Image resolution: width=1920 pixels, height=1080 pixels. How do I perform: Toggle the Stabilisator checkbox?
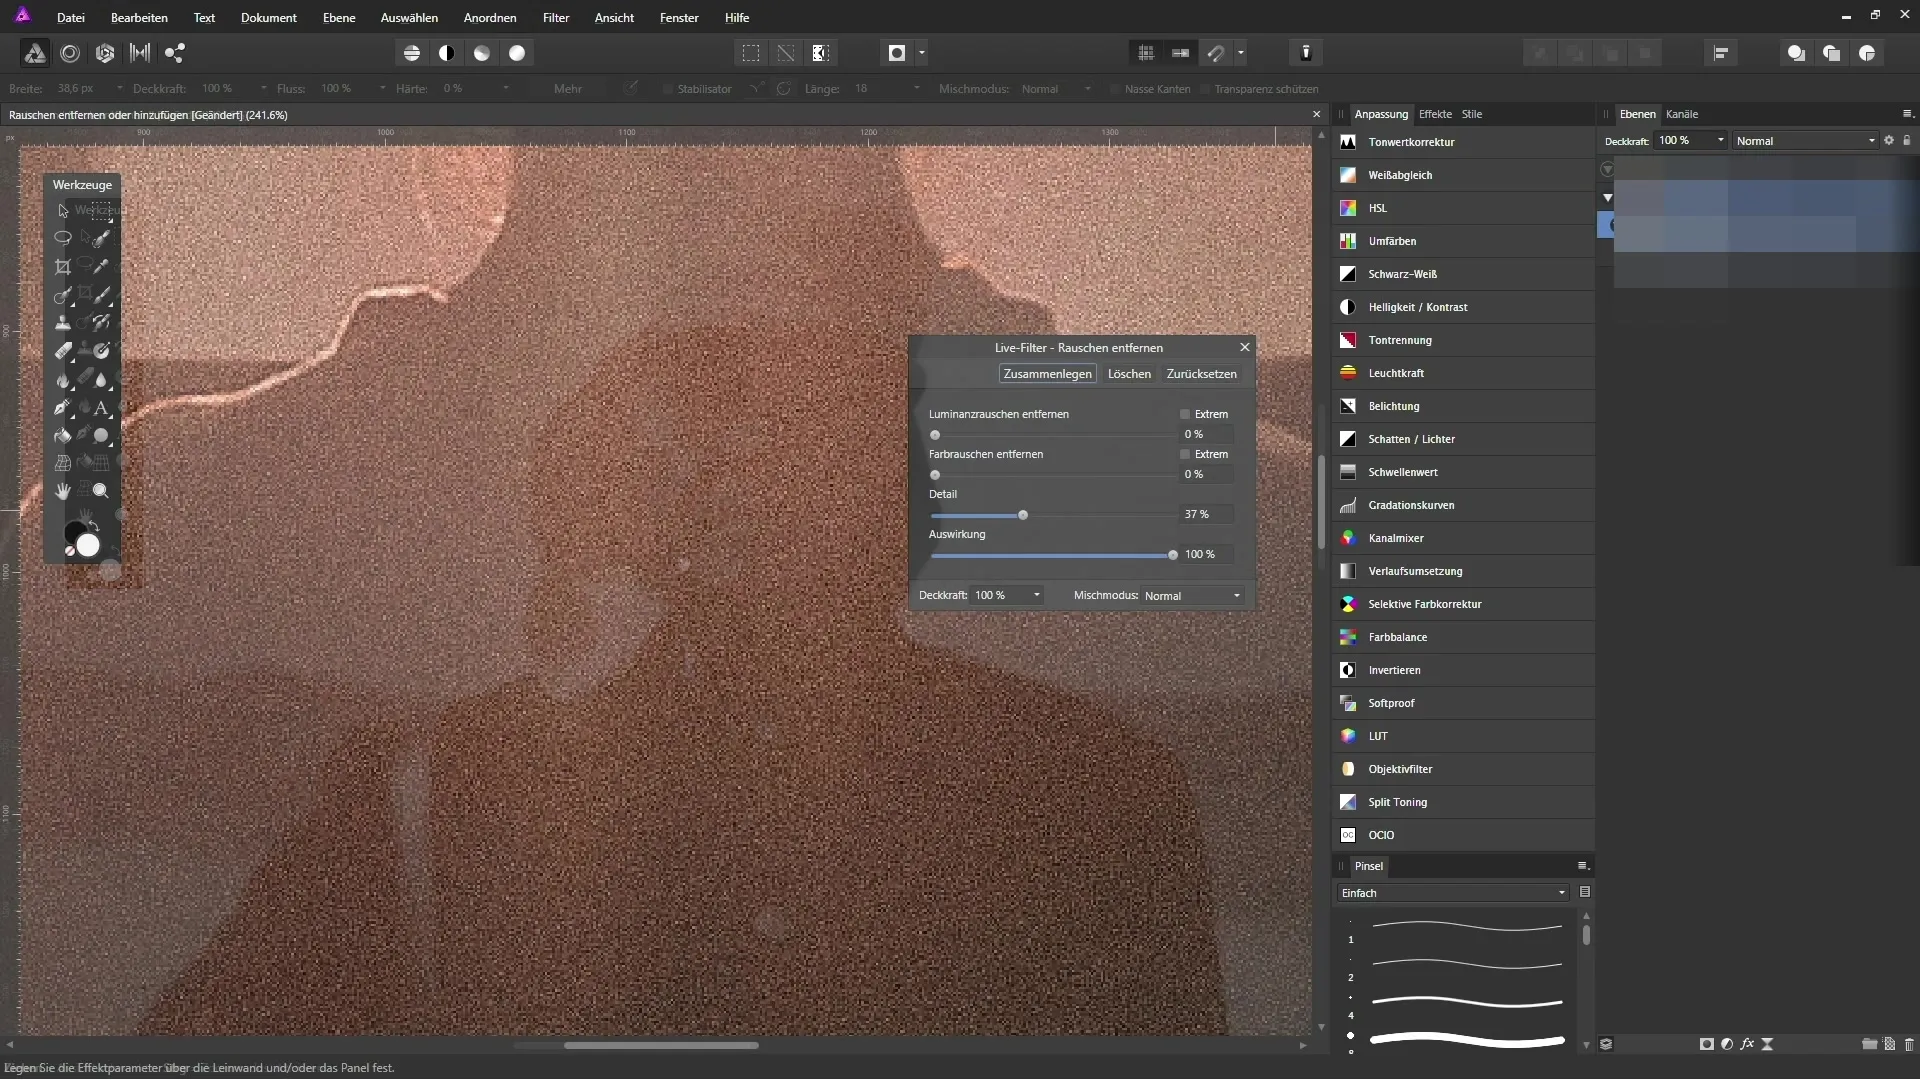pyautogui.click(x=668, y=89)
